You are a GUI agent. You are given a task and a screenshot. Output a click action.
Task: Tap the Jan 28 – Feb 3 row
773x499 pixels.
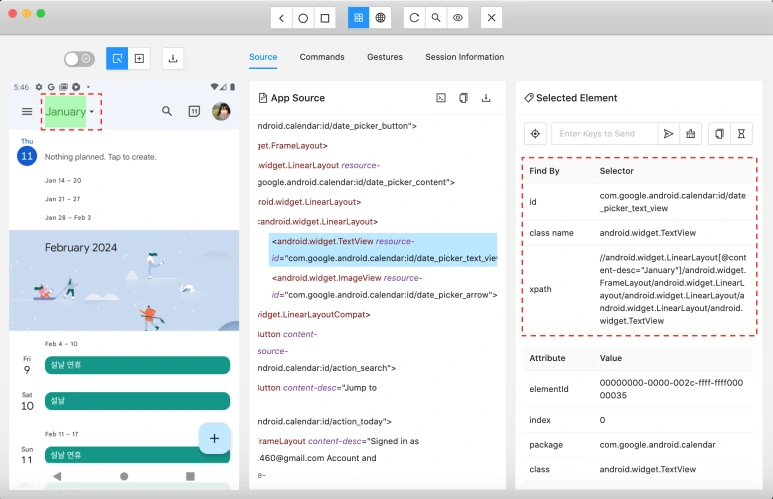click(x=68, y=217)
